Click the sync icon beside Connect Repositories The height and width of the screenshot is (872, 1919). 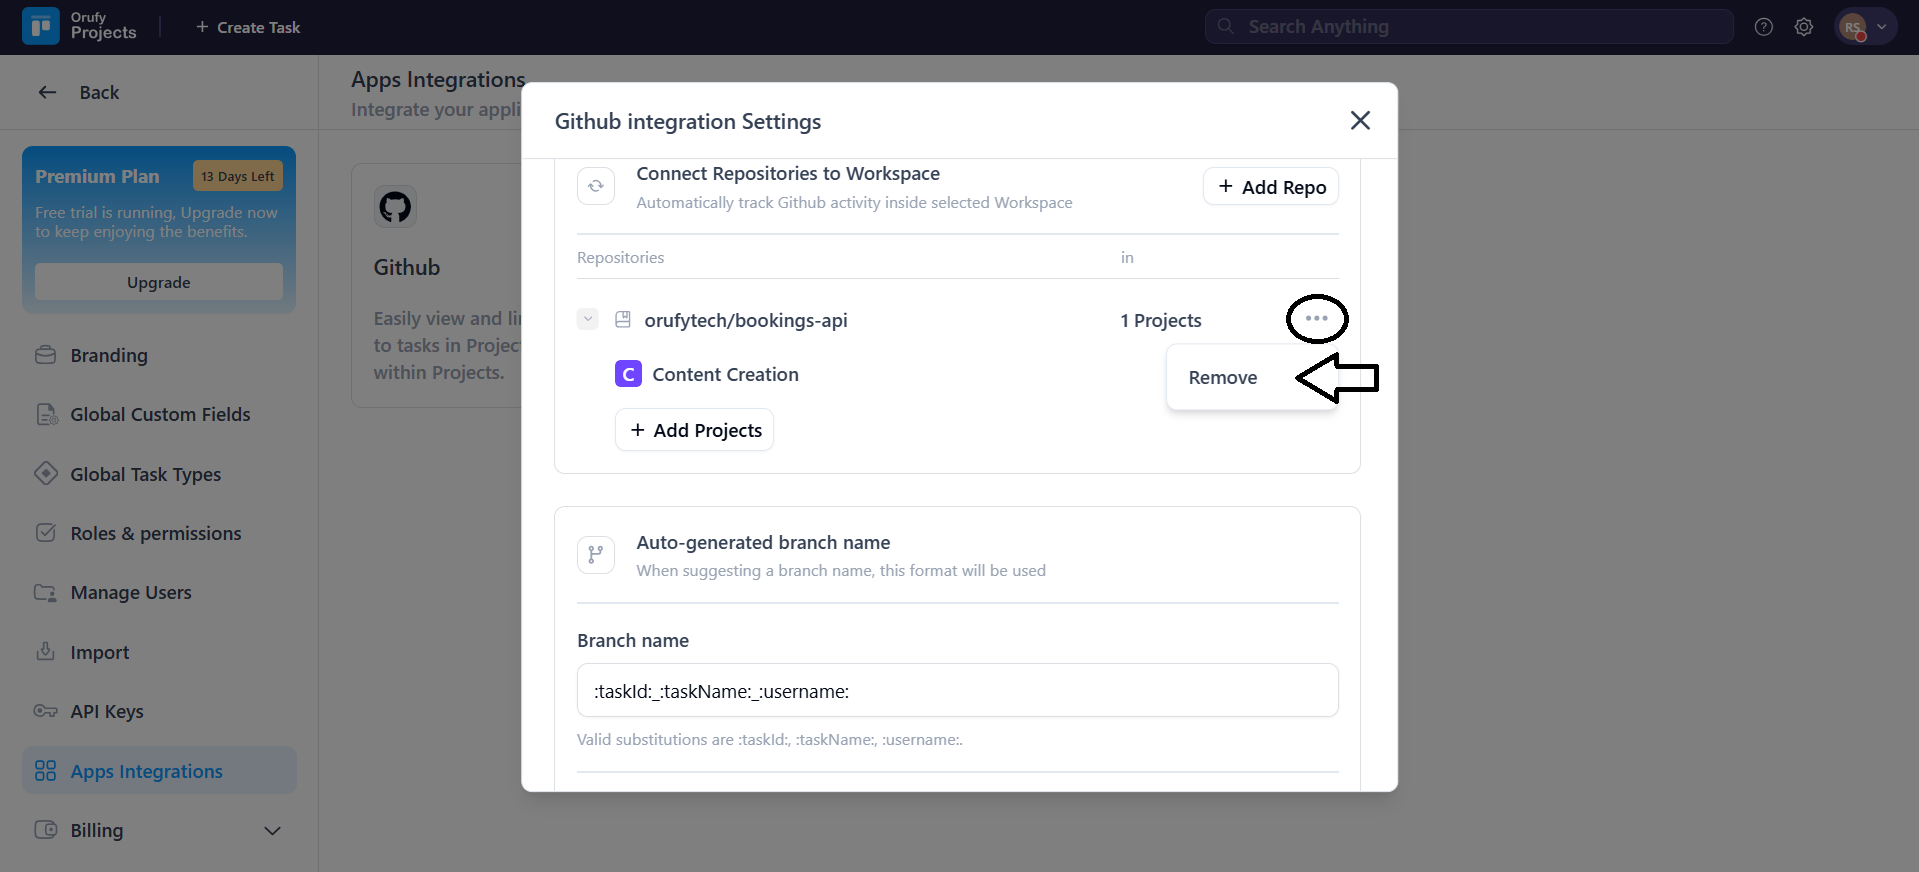[596, 186]
